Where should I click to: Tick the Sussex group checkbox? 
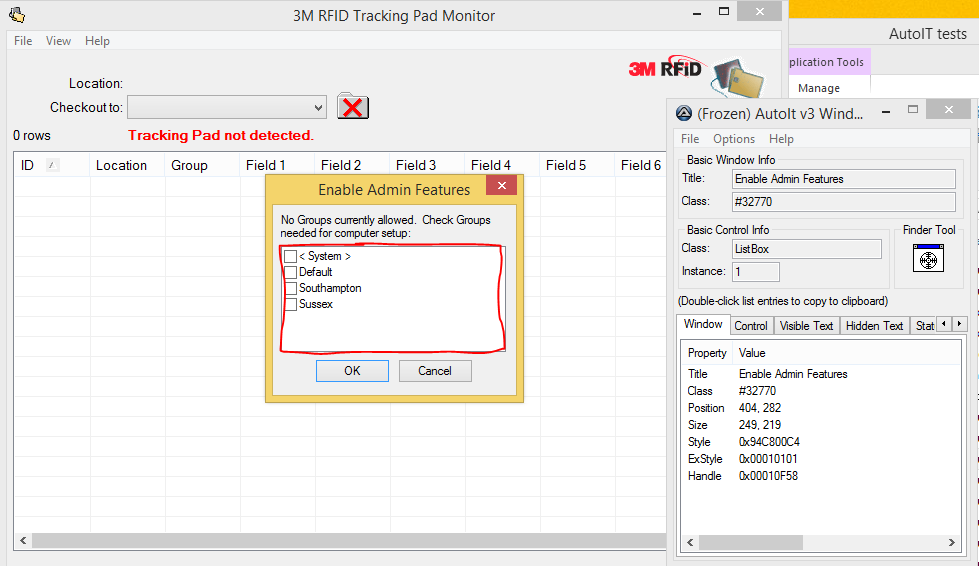[x=290, y=305]
